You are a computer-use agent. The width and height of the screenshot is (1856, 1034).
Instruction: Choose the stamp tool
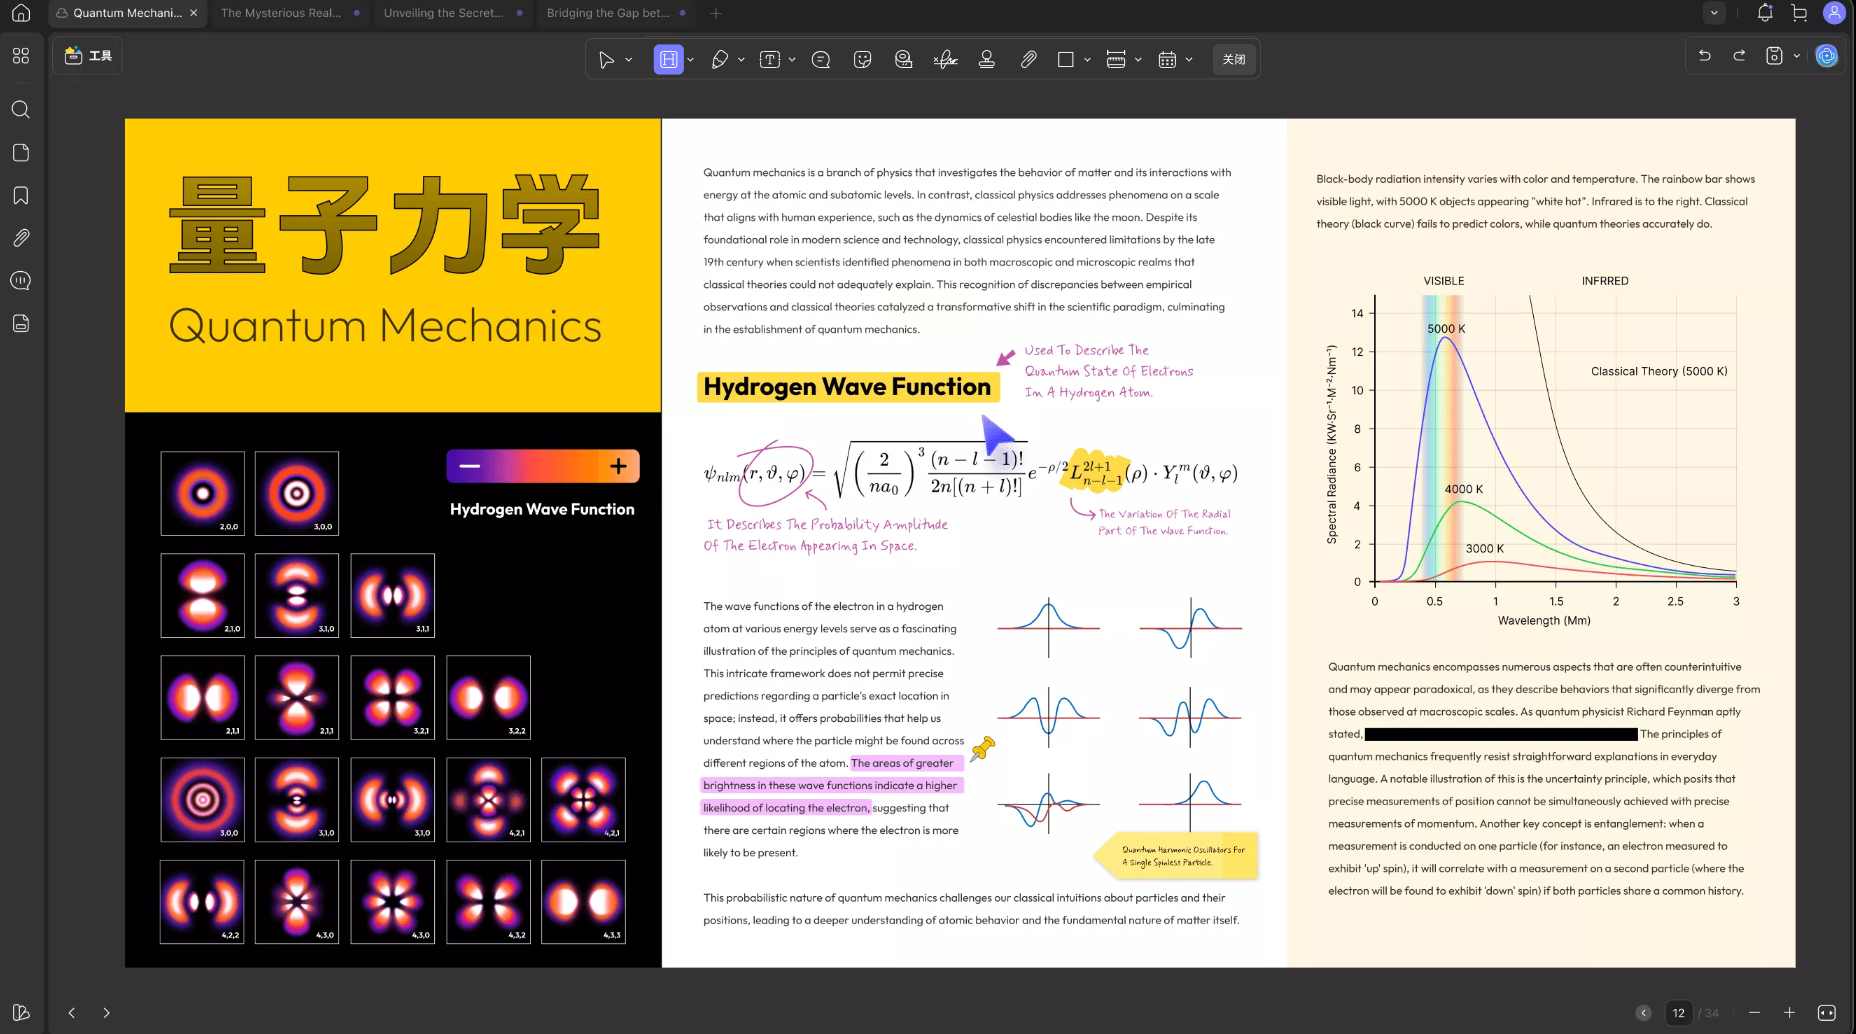coord(986,60)
